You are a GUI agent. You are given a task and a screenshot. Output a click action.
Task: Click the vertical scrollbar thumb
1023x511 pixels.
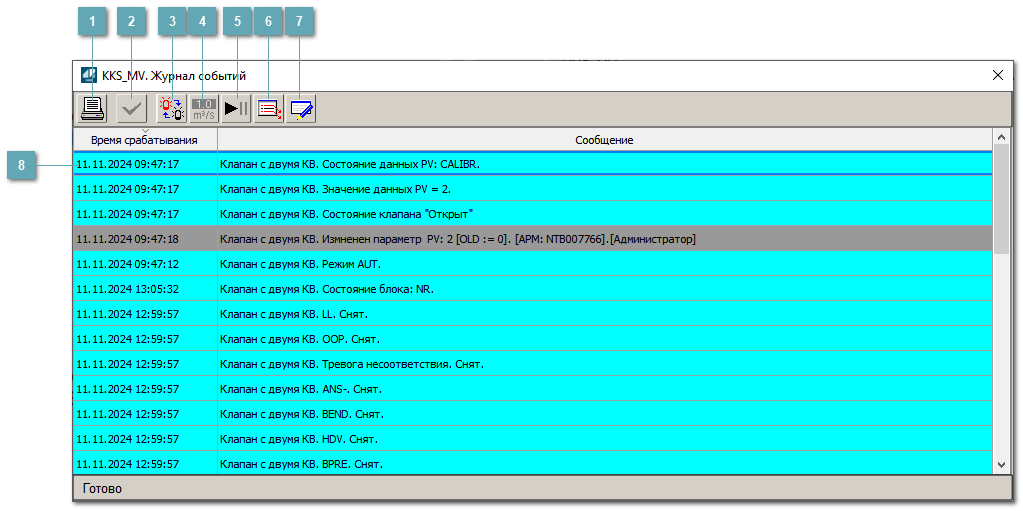pos(1002,200)
